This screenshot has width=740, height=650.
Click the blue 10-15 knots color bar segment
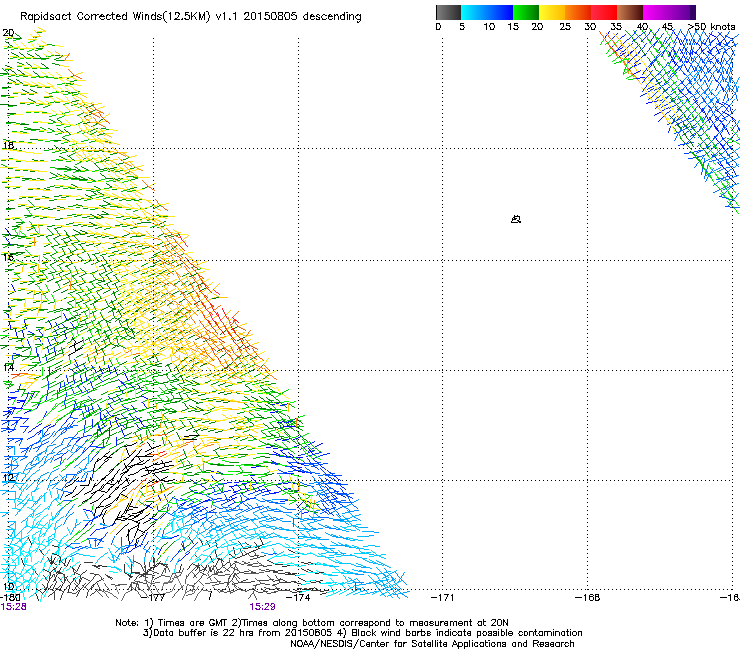pyautogui.click(x=500, y=12)
